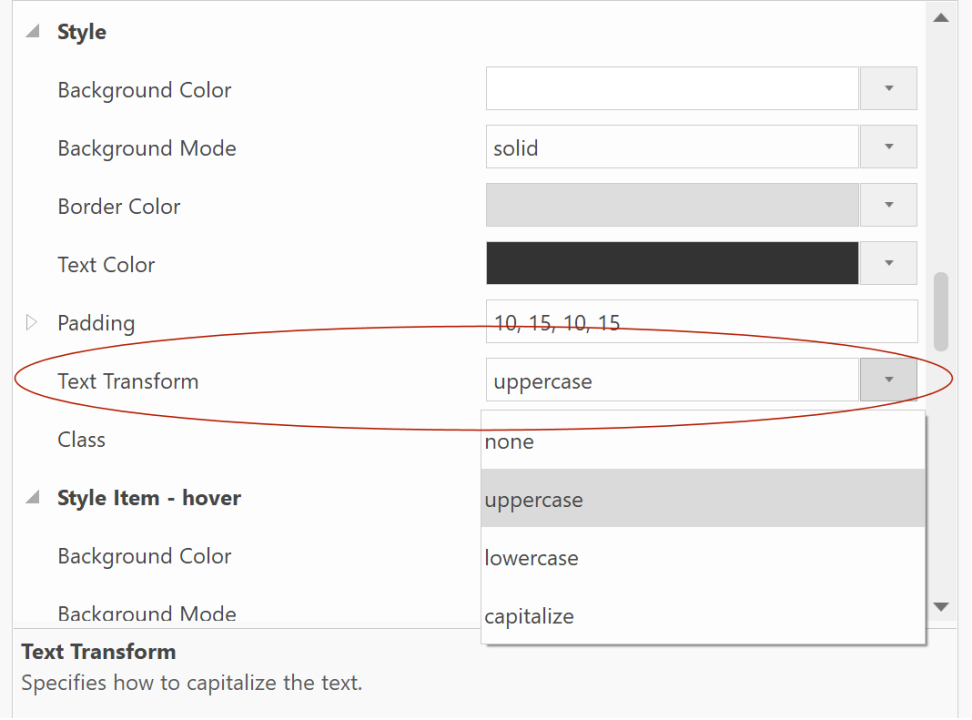Click the white Background Color swatch
The image size is (972, 720).
672,89
